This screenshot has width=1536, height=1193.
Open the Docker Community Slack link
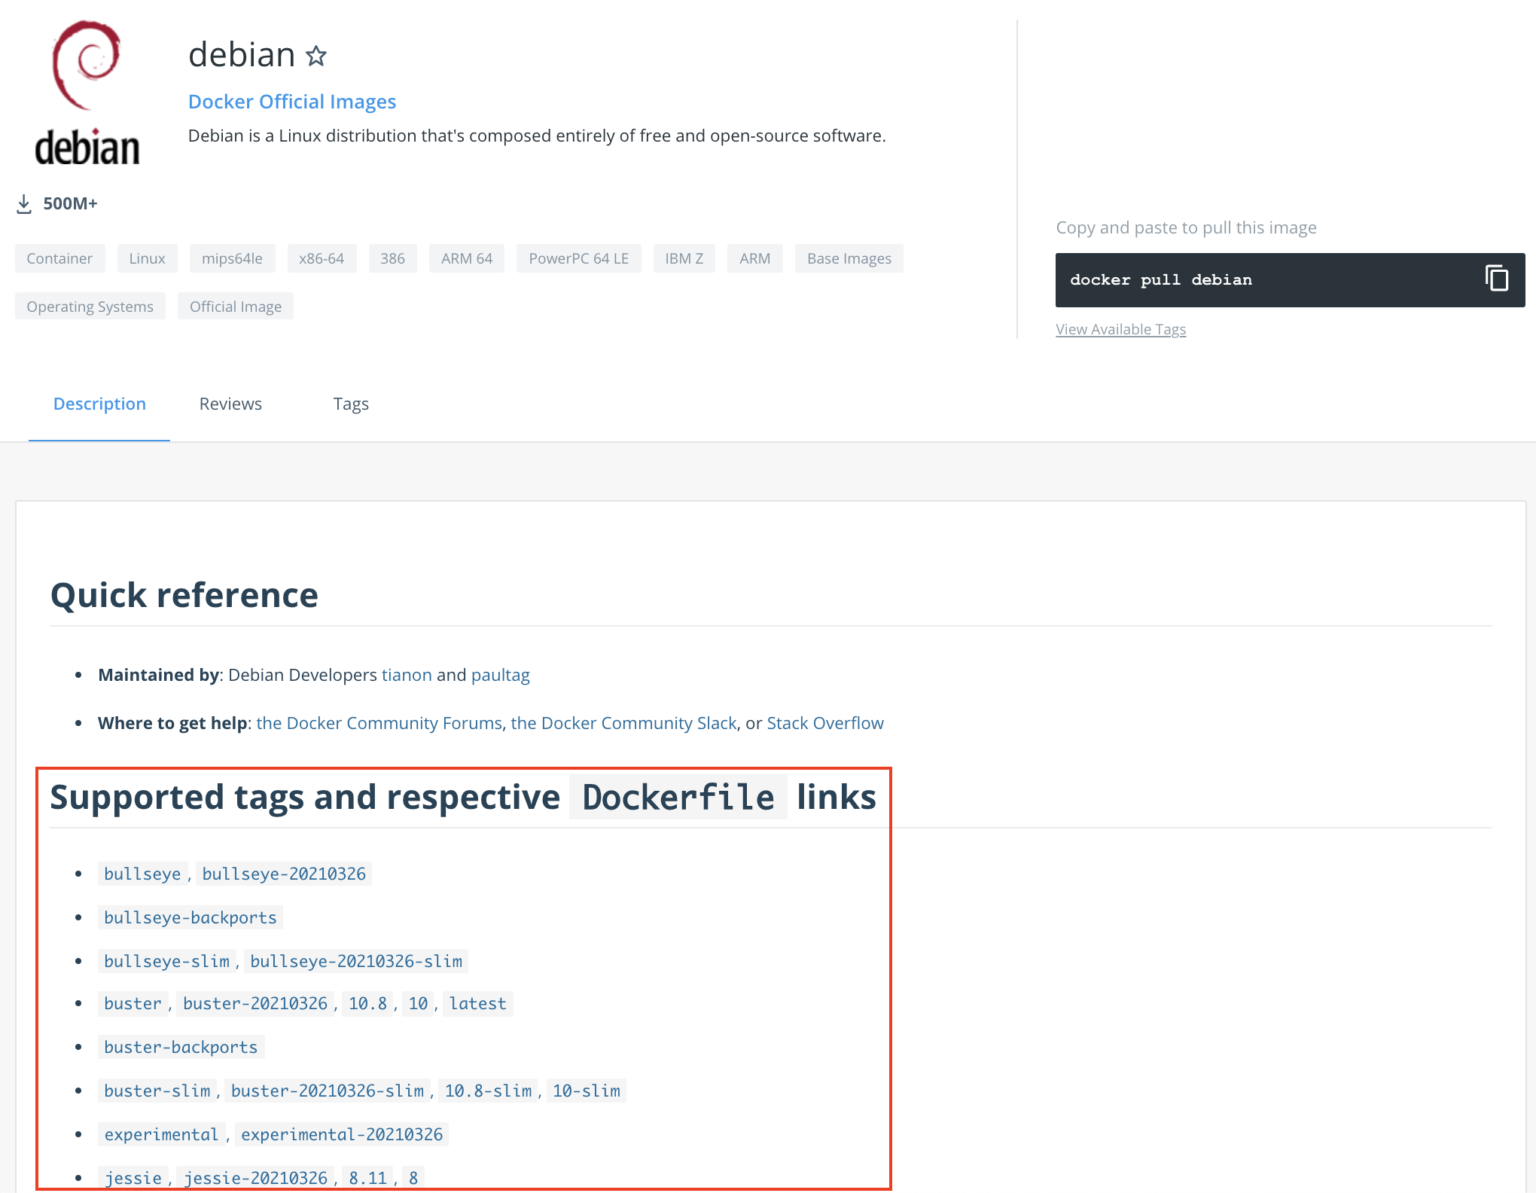click(622, 722)
